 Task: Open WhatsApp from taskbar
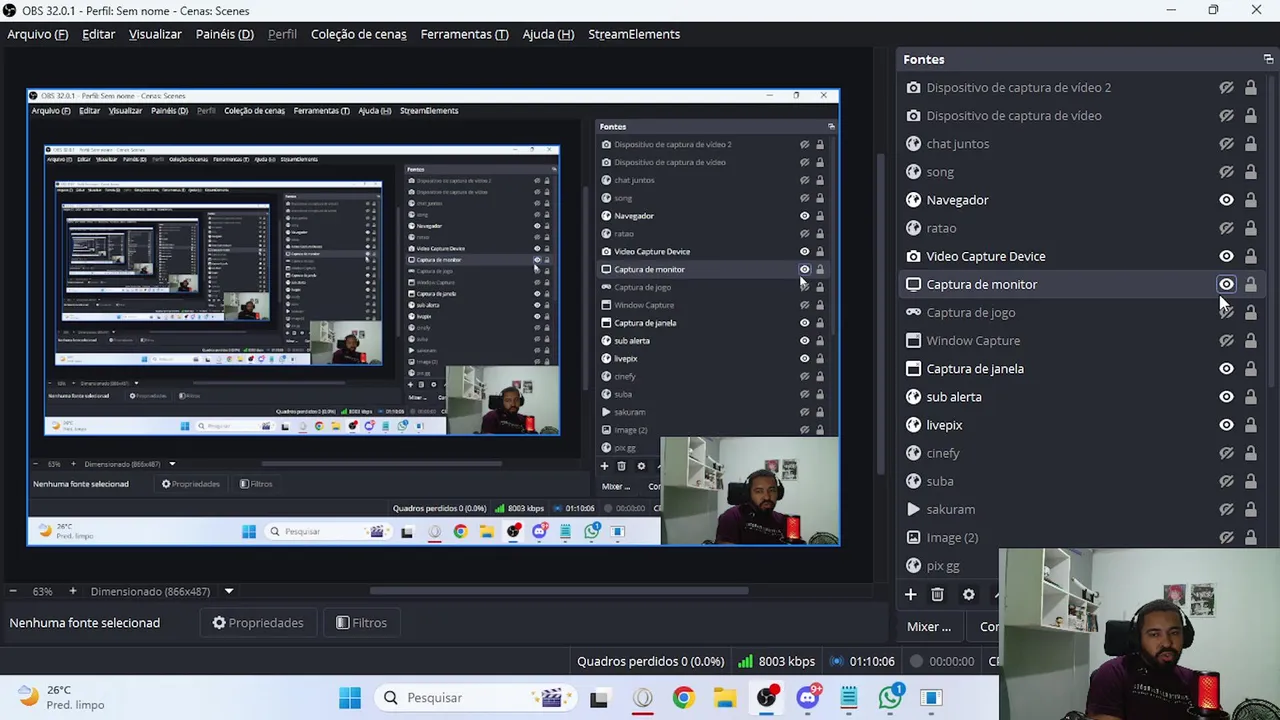(x=891, y=698)
